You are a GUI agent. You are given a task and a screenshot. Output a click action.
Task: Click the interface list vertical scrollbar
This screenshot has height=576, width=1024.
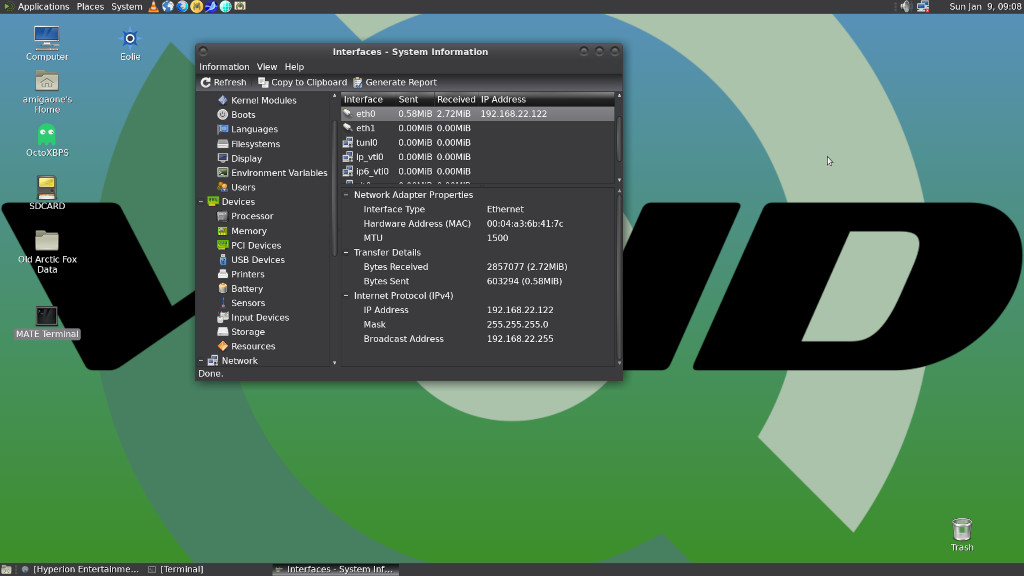pyautogui.click(x=619, y=138)
